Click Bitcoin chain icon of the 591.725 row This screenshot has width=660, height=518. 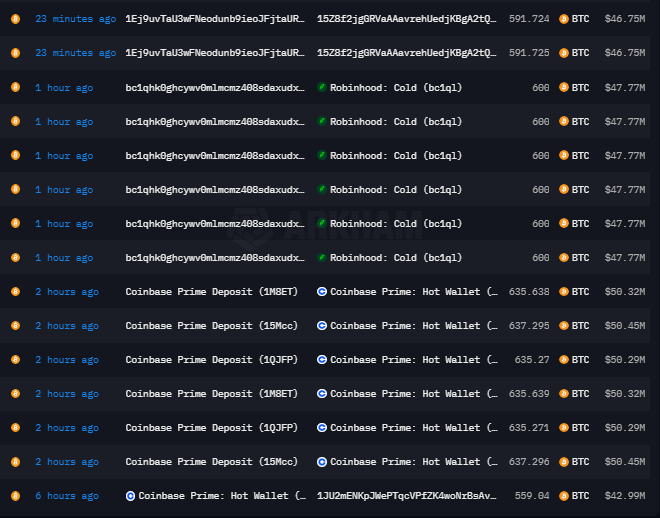(15, 53)
